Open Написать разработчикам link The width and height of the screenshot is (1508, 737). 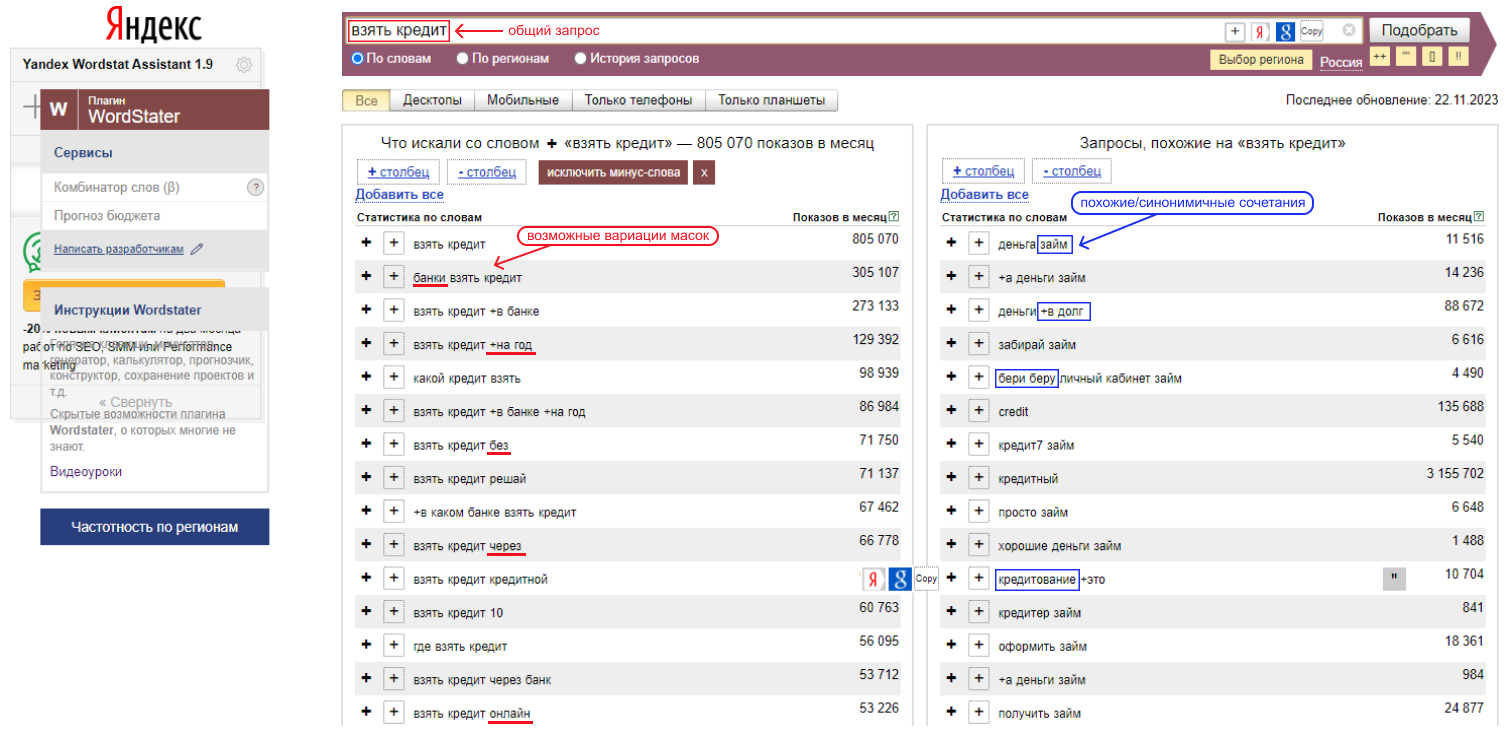(119, 249)
